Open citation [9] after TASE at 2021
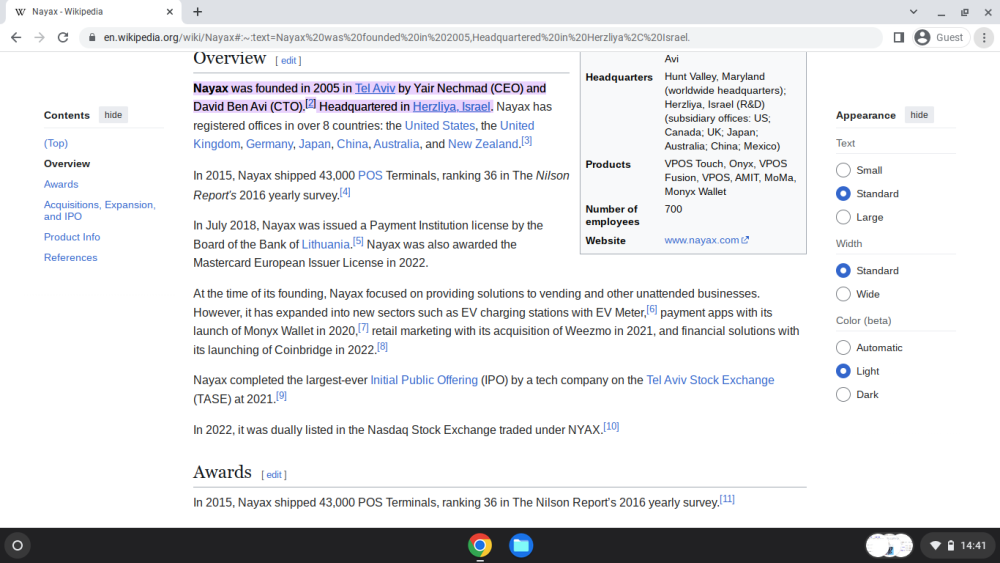Viewport: 1000px width, 563px height. click(x=281, y=395)
